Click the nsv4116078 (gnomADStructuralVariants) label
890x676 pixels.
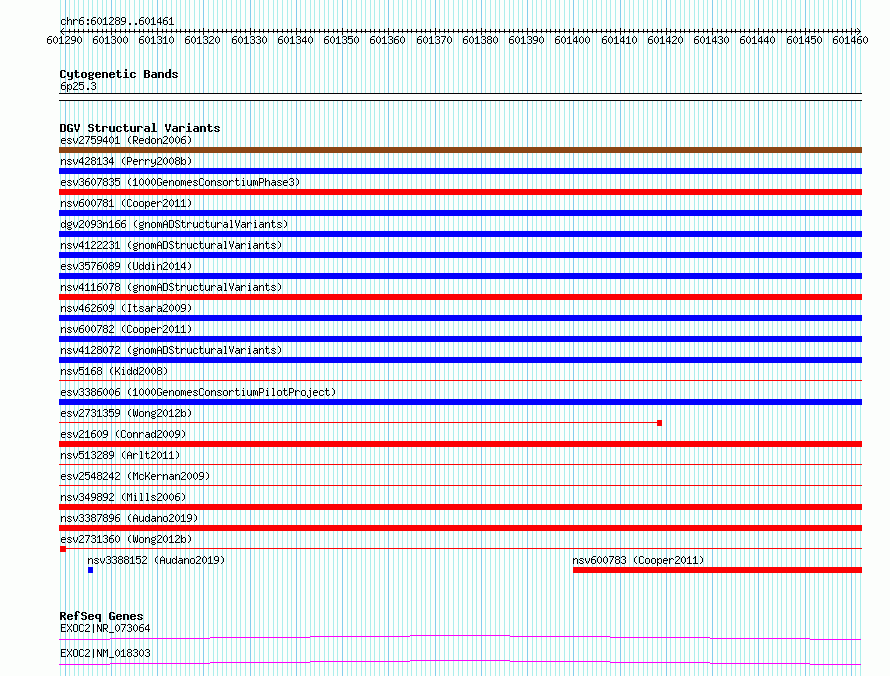[171, 287]
